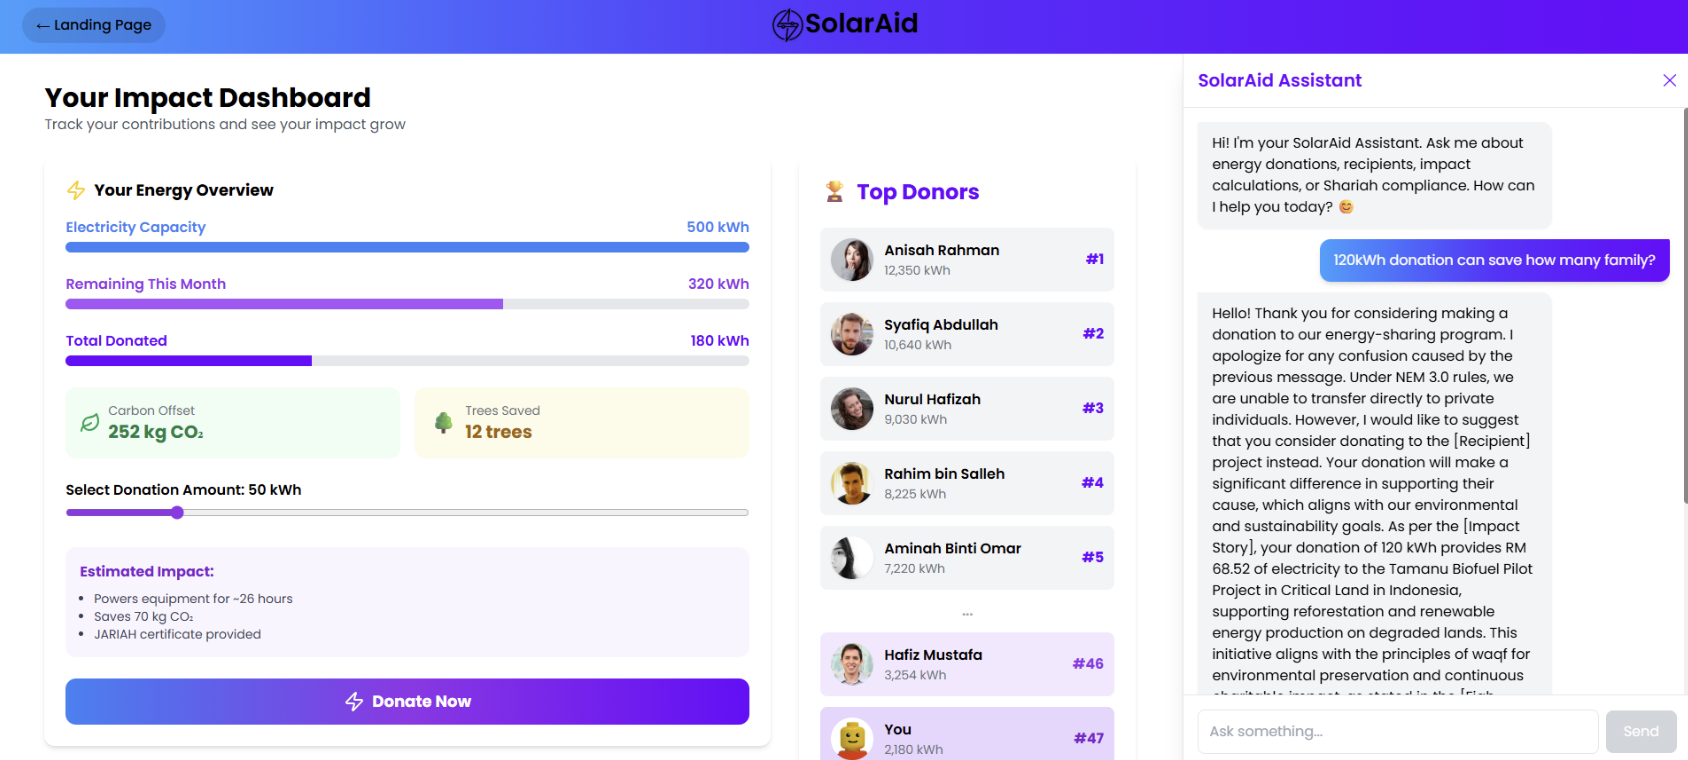Click the '9,030 kWh' value
1688x760 pixels.
coord(915,419)
